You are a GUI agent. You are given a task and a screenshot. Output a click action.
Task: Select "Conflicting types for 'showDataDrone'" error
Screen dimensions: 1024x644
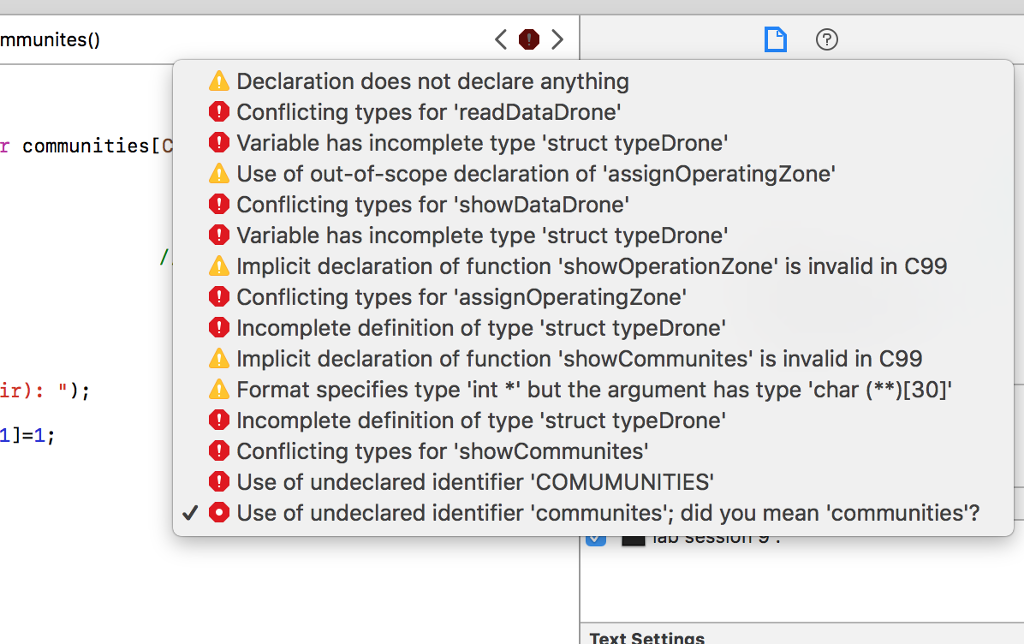(593, 204)
